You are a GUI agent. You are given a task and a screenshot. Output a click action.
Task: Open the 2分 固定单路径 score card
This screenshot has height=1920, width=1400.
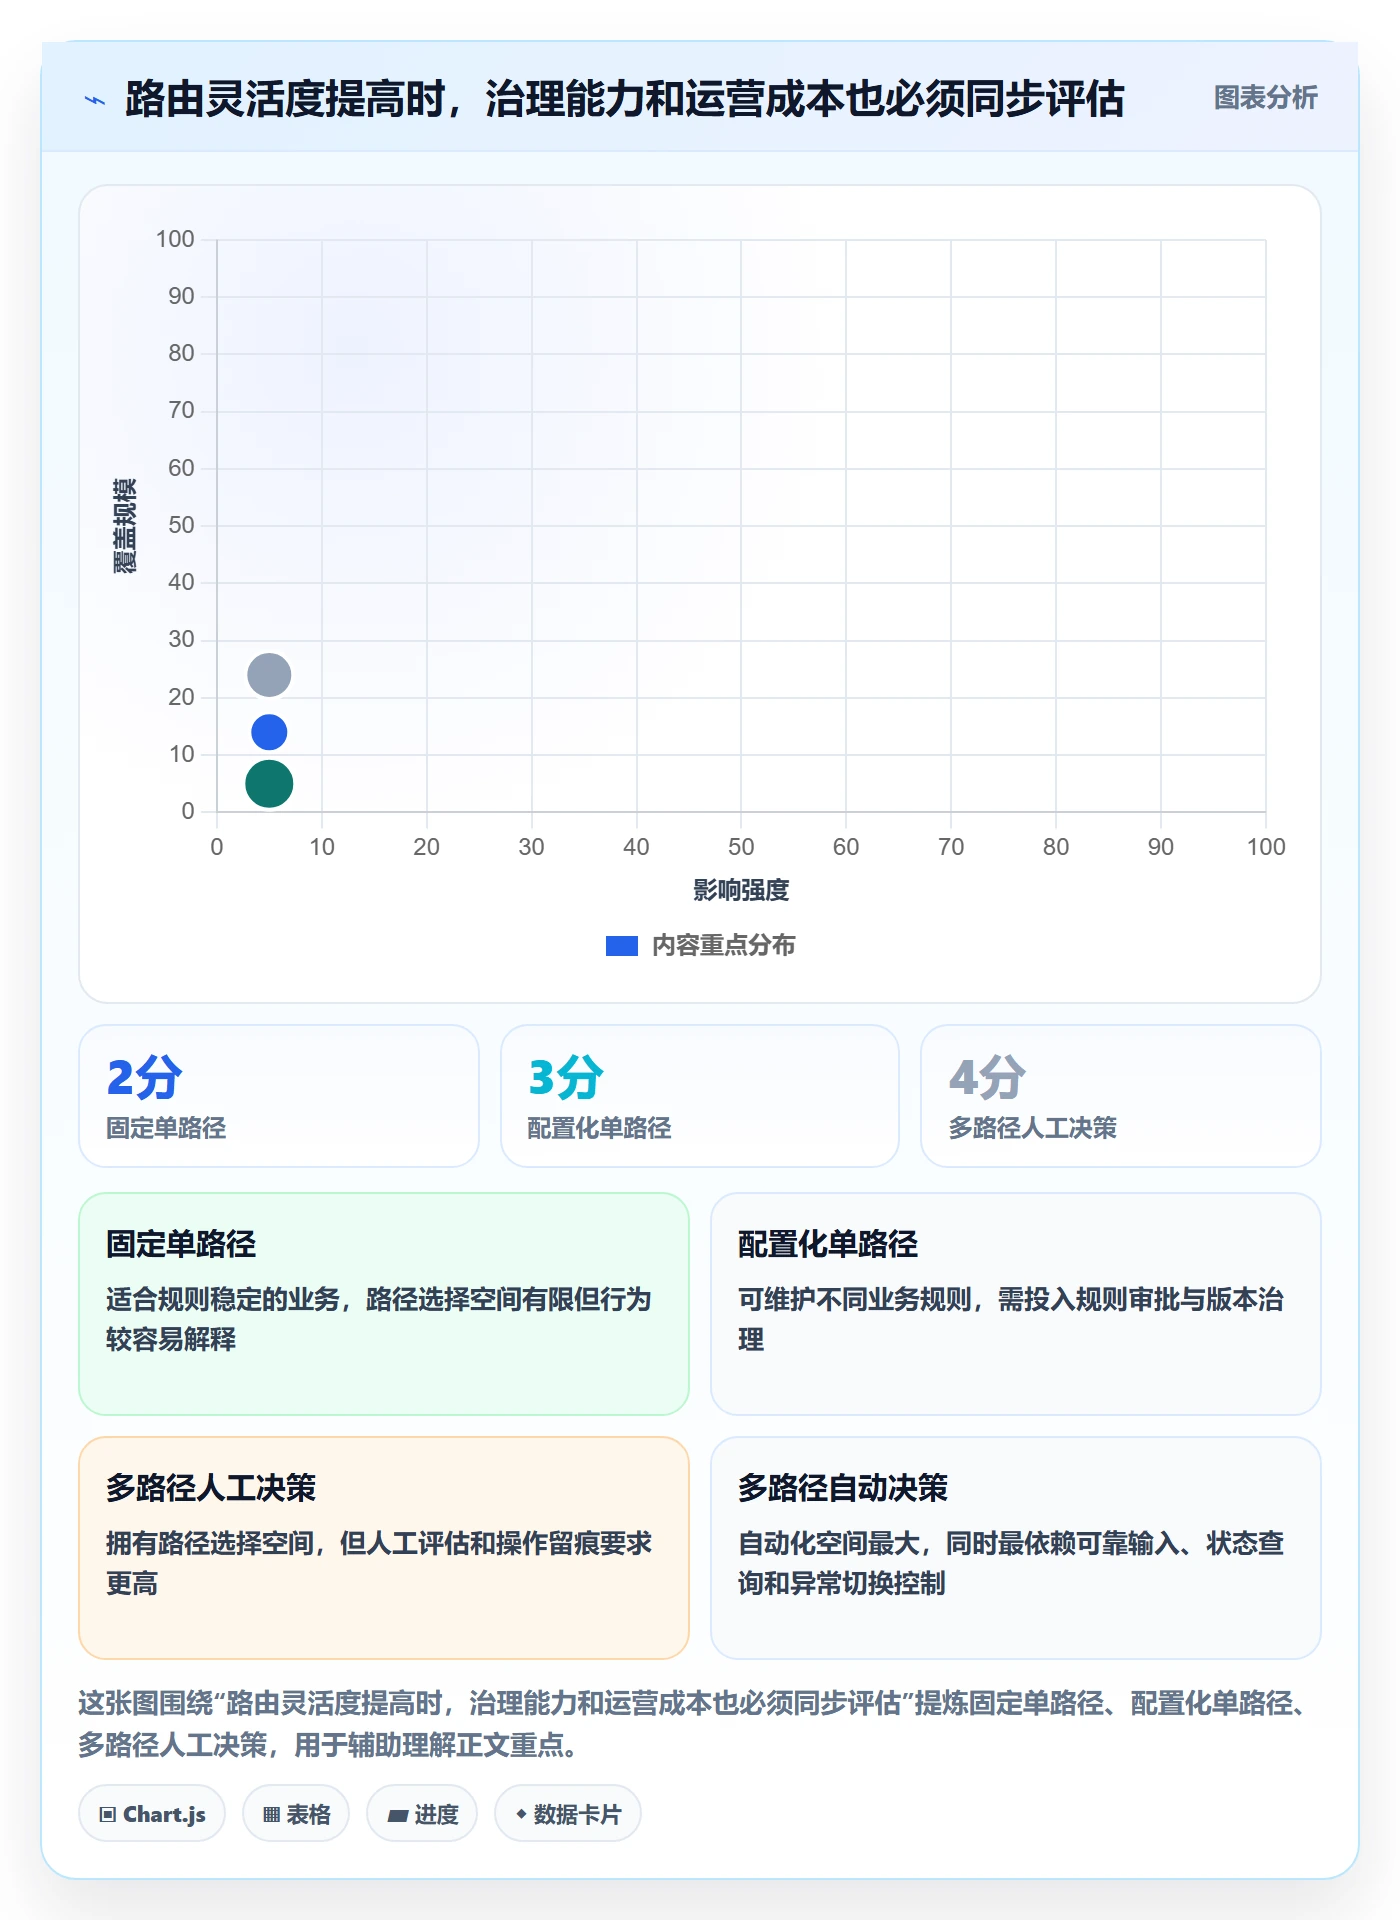(x=279, y=1096)
